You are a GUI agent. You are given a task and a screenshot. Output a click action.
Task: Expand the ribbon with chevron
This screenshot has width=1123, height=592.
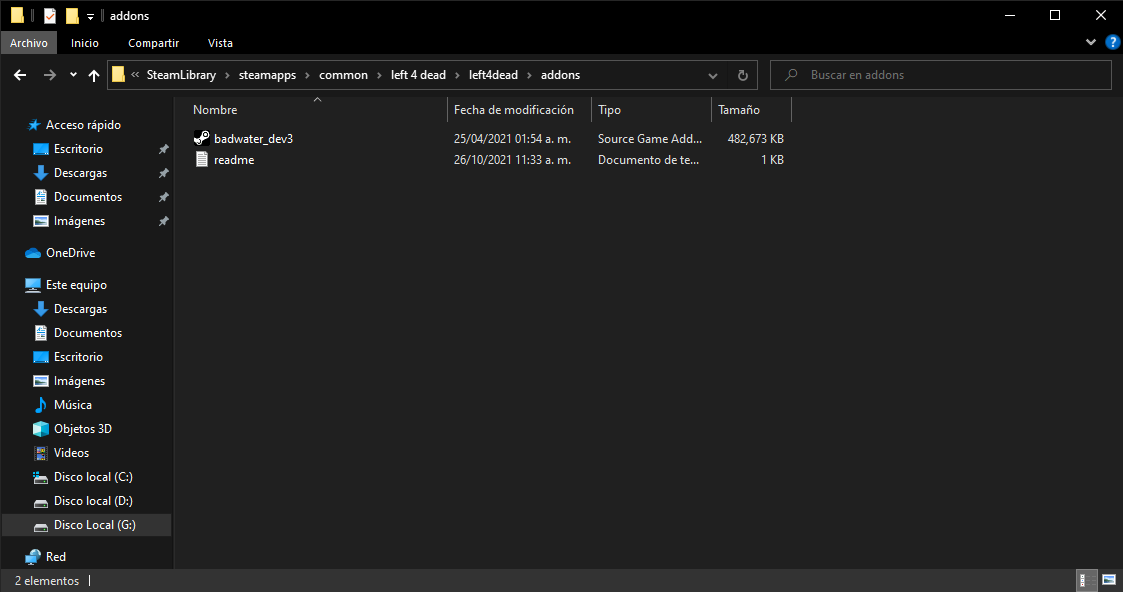[x=1091, y=42]
